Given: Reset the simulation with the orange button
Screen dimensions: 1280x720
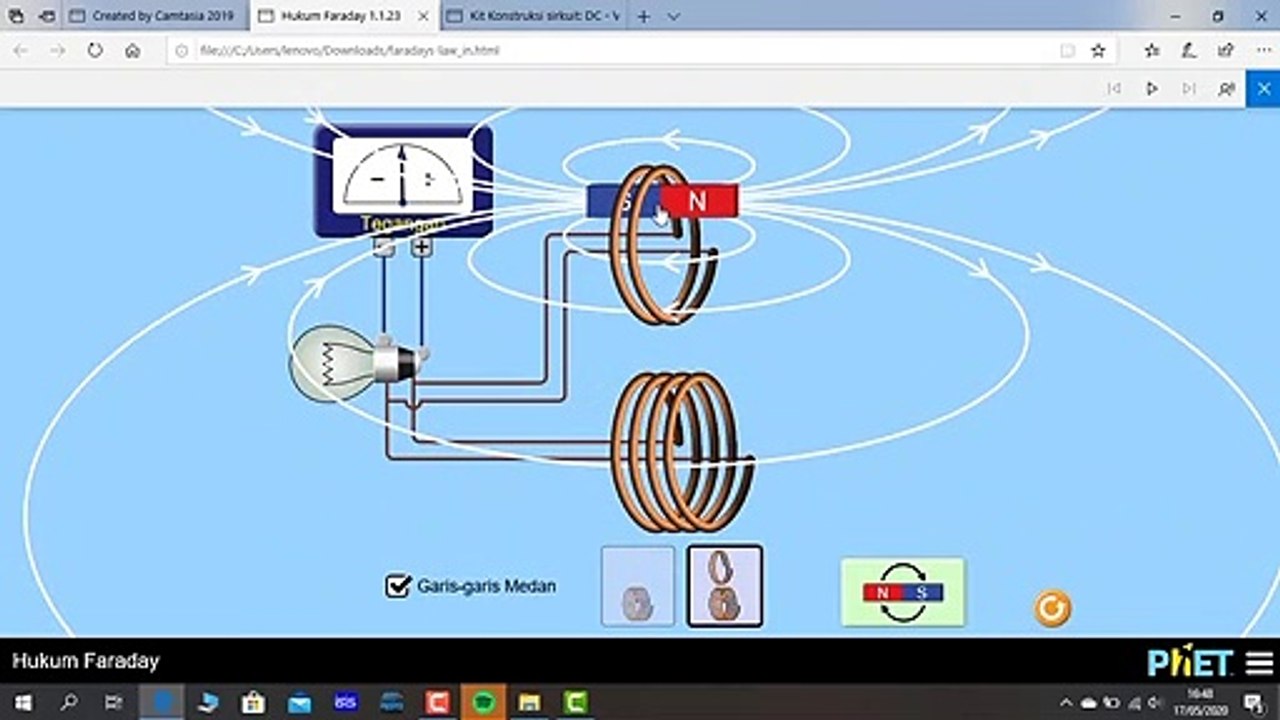Looking at the screenshot, I should (1052, 608).
